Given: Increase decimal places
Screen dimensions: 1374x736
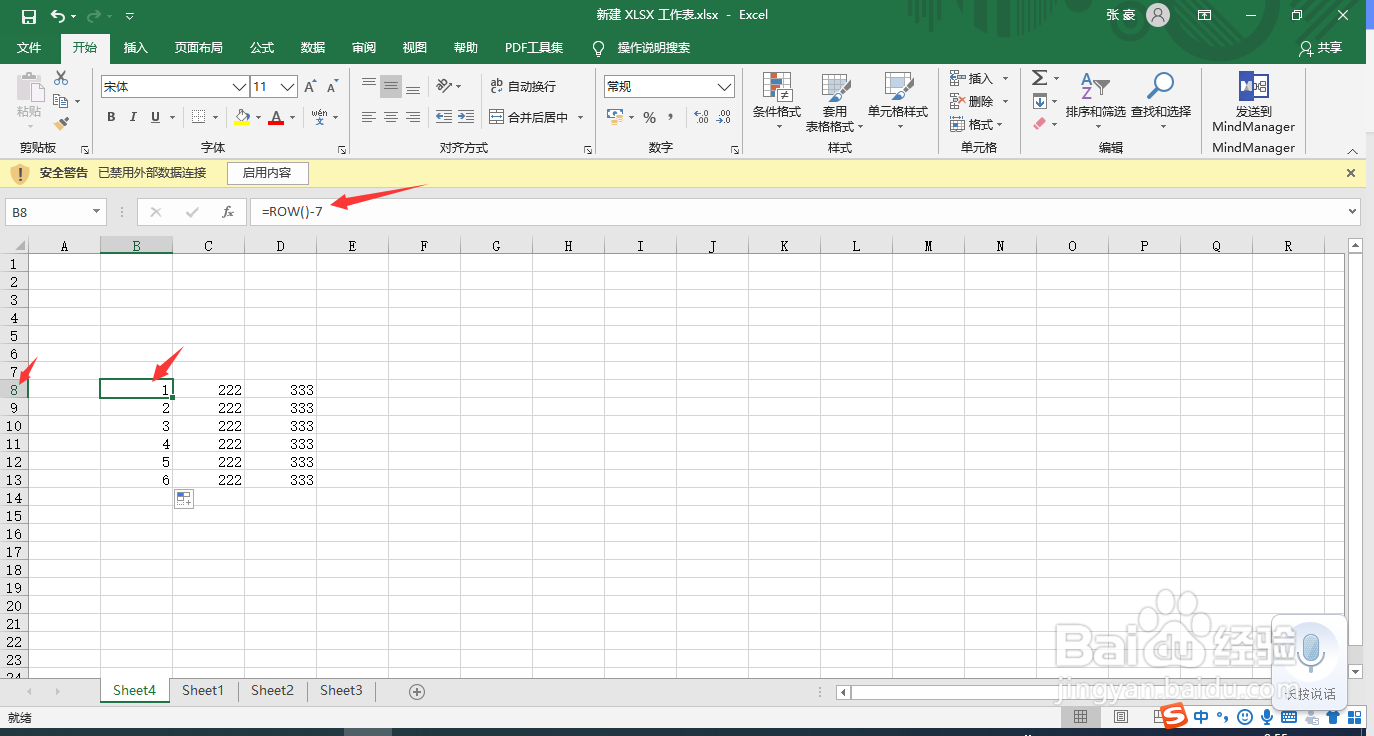Looking at the screenshot, I should [701, 118].
